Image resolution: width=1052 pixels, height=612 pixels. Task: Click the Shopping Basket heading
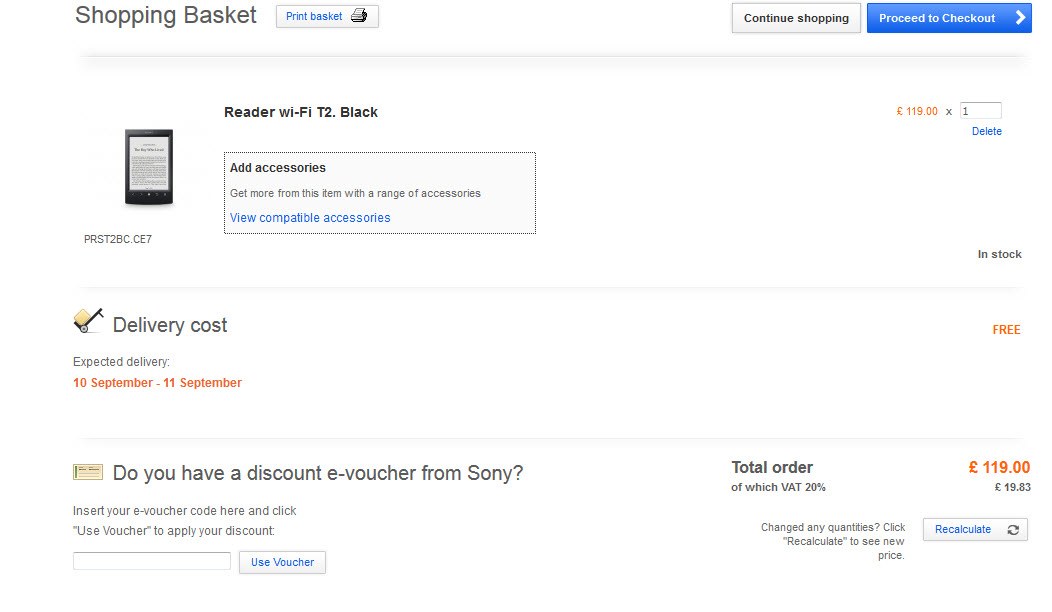pyautogui.click(x=166, y=16)
